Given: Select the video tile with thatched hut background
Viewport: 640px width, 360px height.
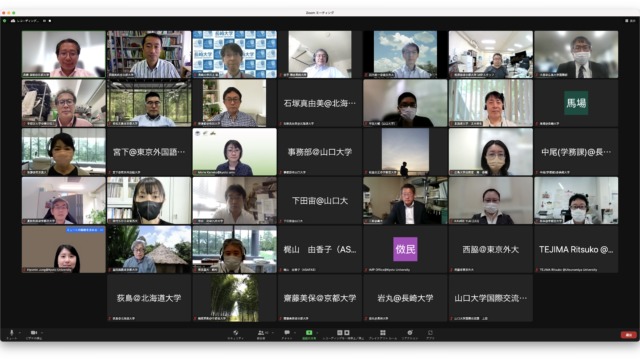Looking at the screenshot, I should 149,249.
